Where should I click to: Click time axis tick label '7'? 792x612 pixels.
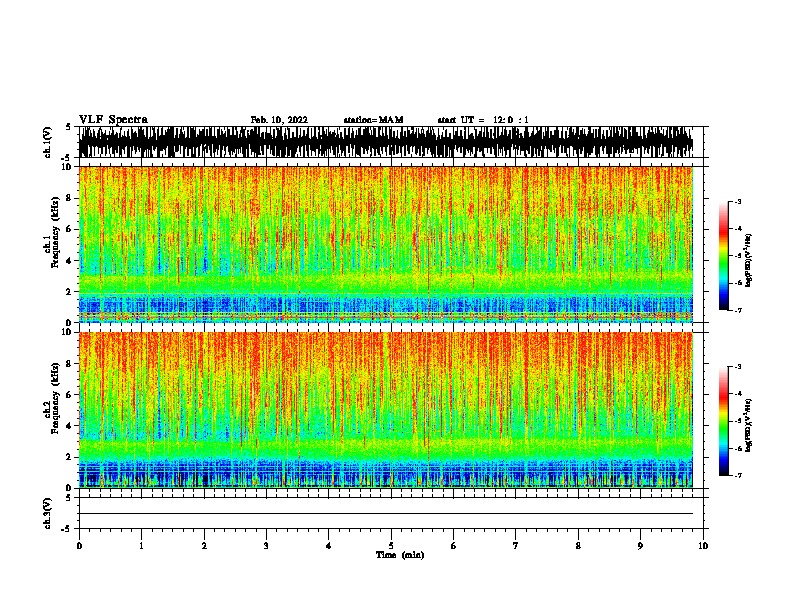(x=516, y=546)
